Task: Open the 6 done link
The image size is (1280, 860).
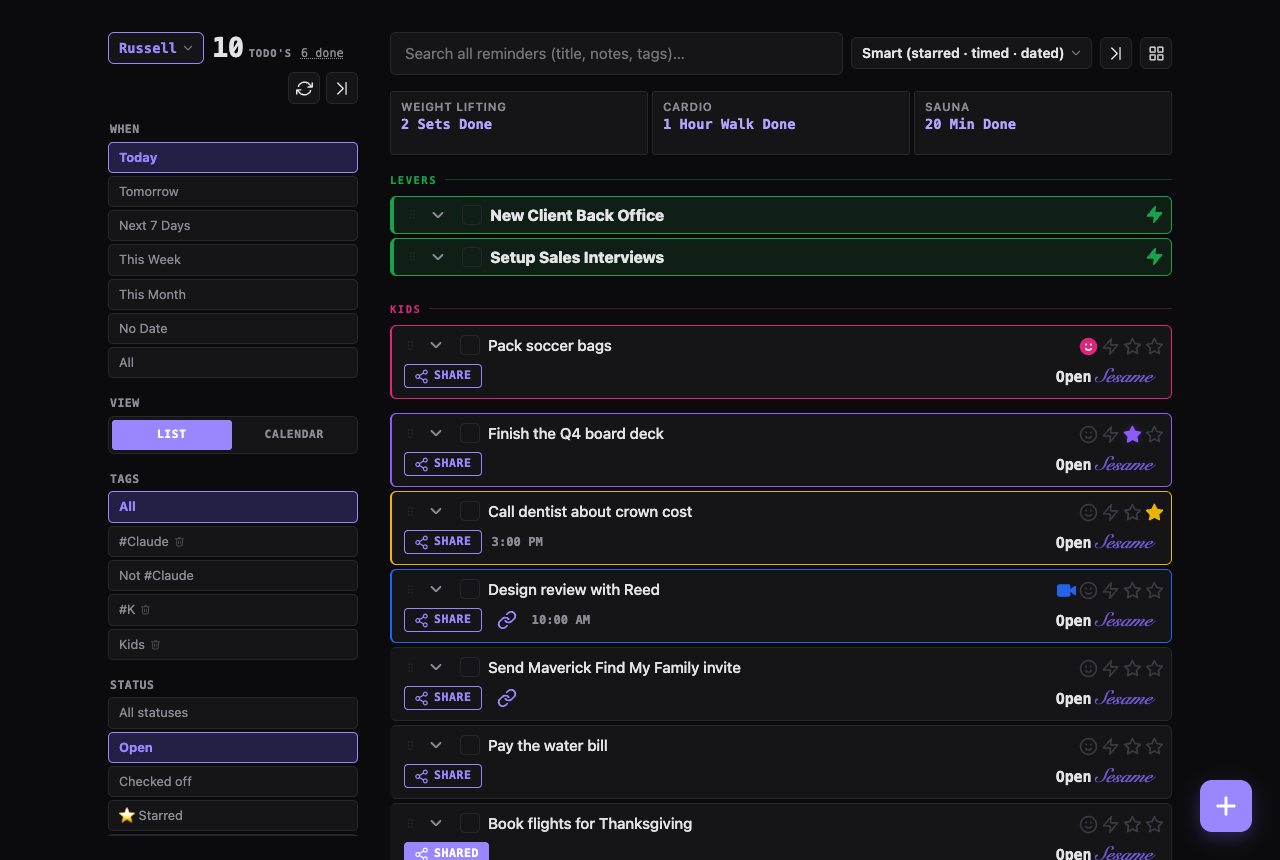Action: [x=322, y=53]
